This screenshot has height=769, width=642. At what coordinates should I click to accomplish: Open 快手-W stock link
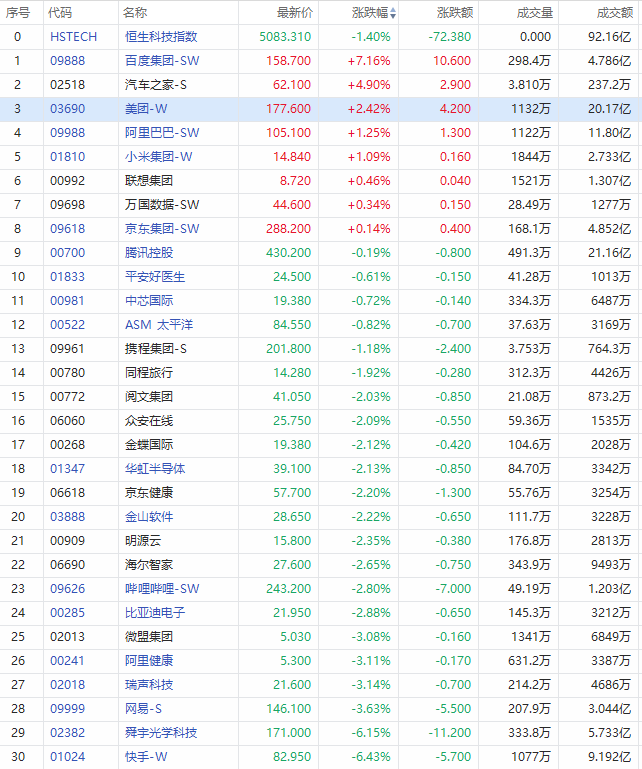point(146,758)
